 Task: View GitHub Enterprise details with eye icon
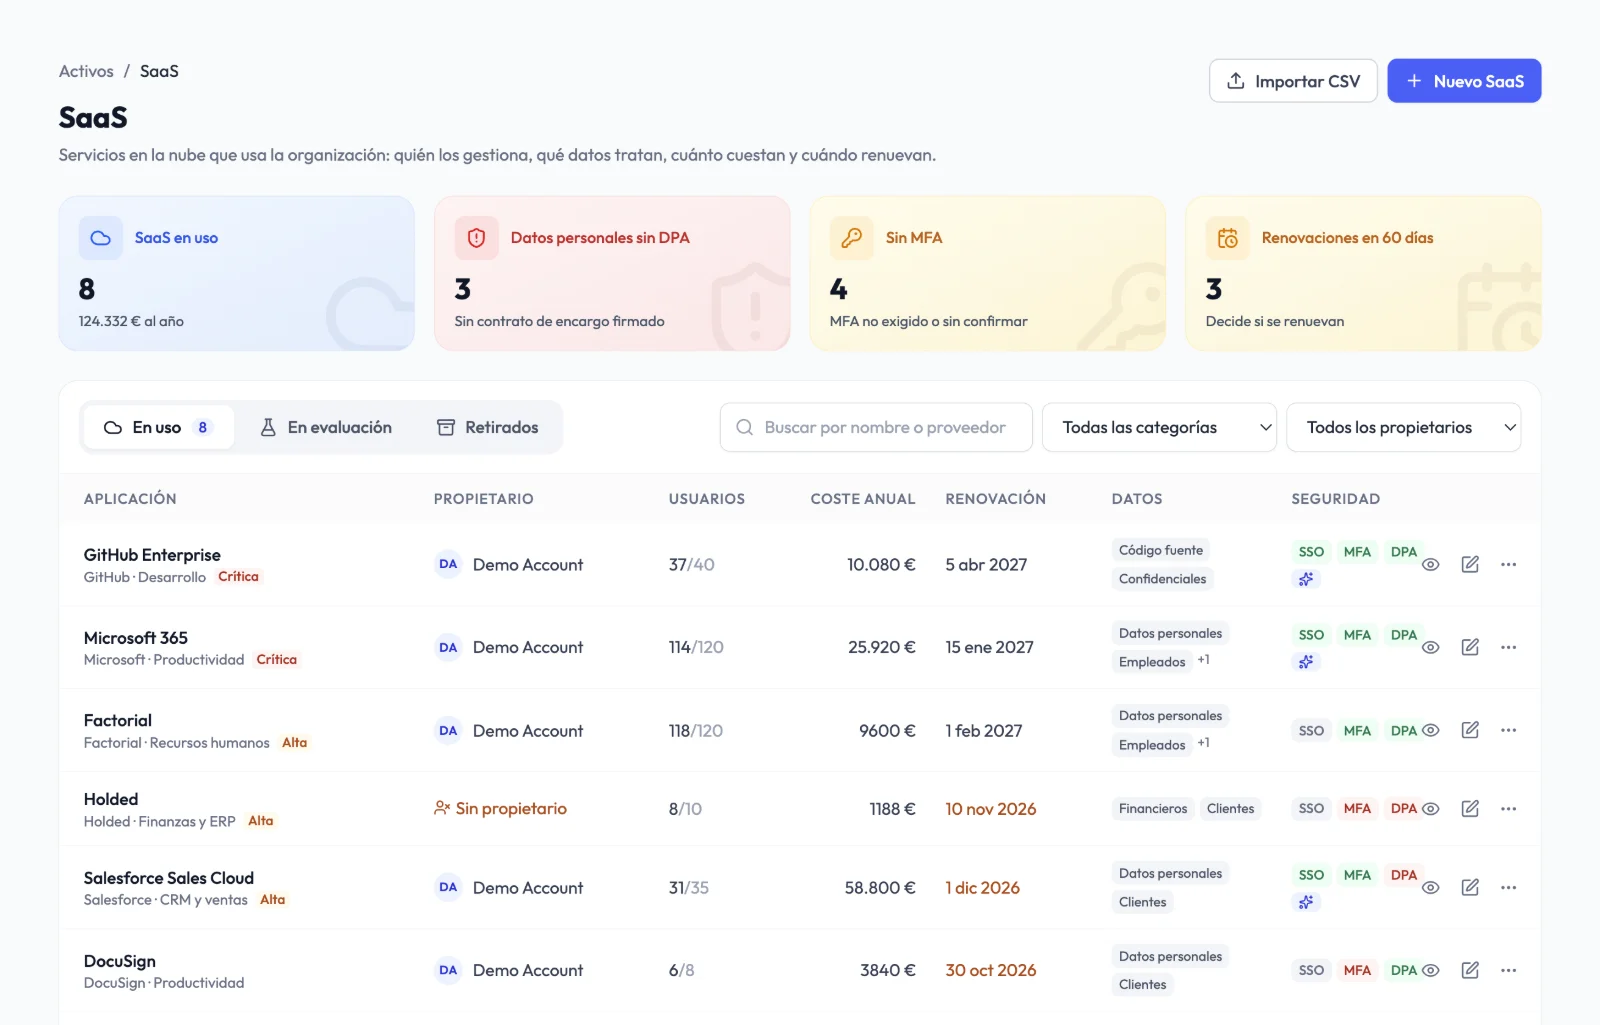tap(1431, 564)
